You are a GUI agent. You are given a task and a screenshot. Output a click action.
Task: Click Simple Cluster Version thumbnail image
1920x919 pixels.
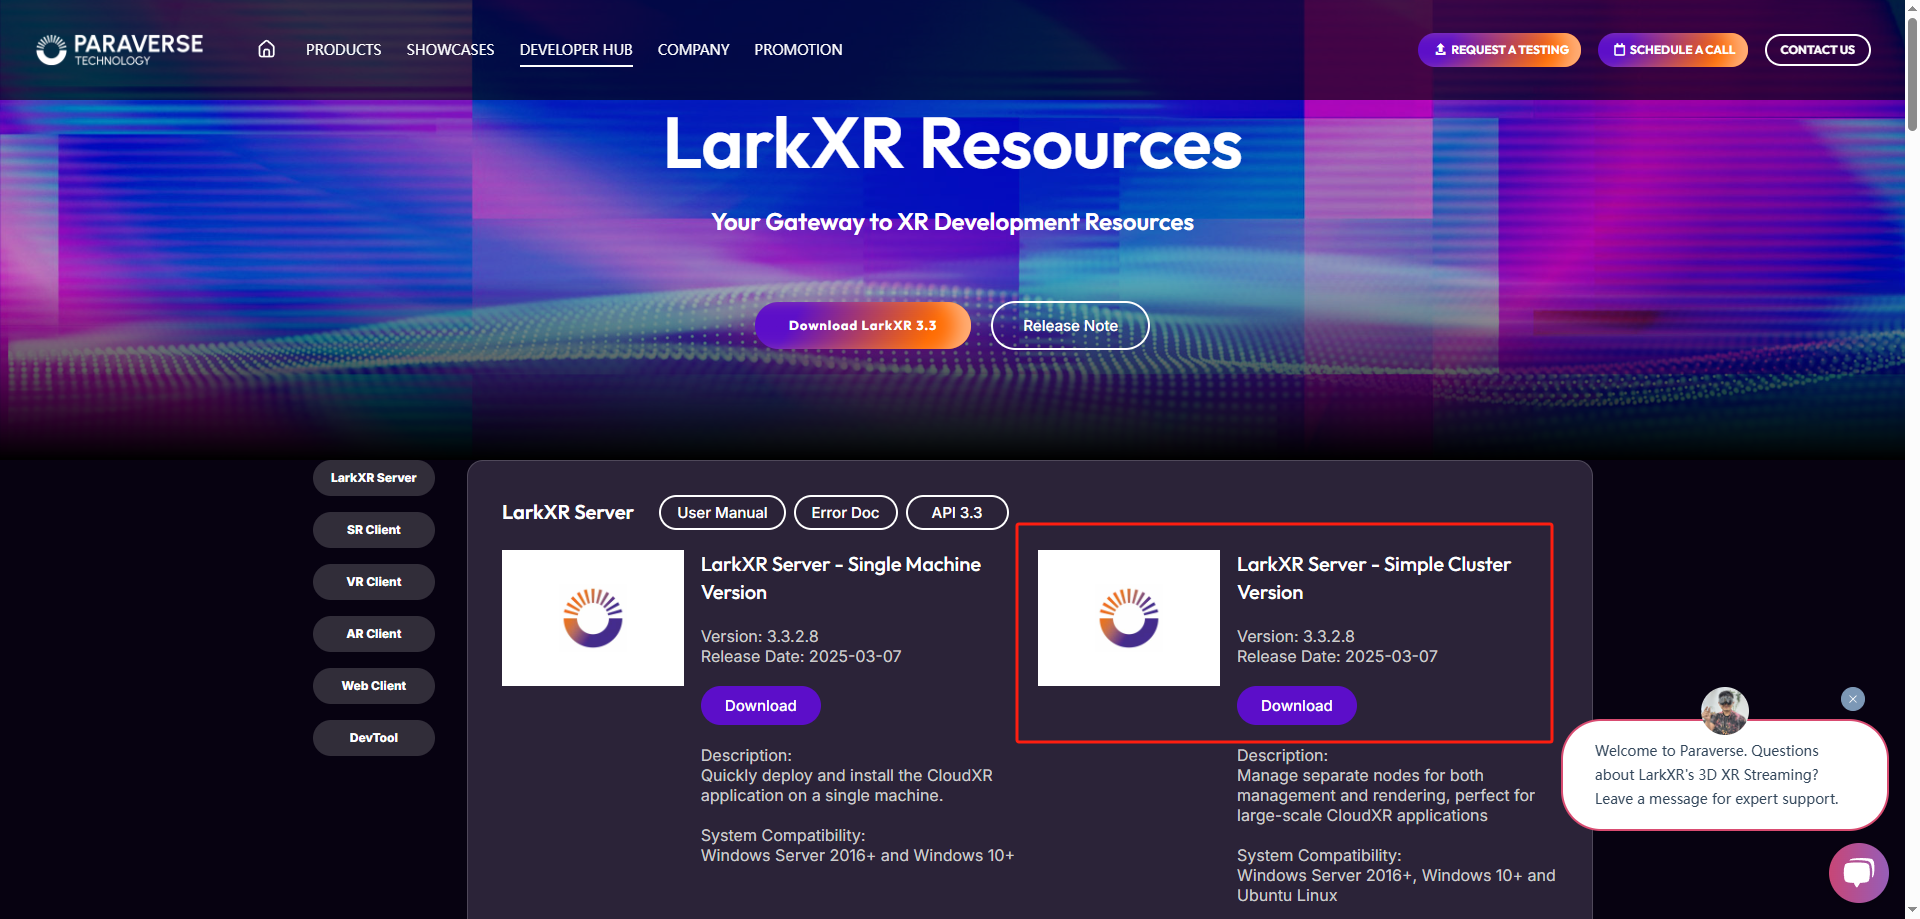tap(1128, 618)
